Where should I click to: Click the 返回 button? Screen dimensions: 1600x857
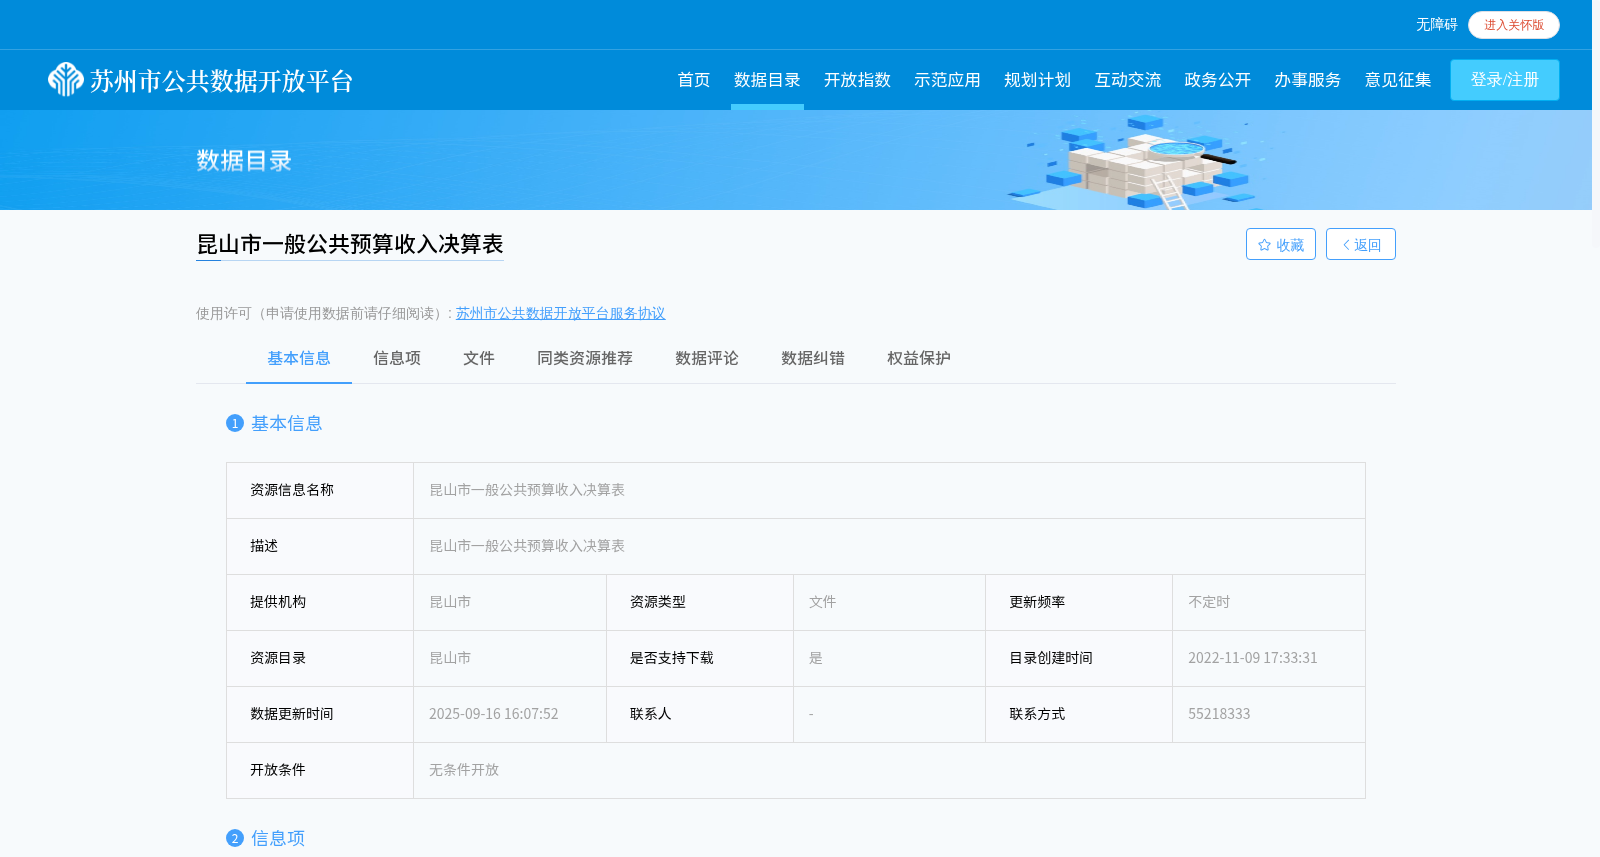1361,244
